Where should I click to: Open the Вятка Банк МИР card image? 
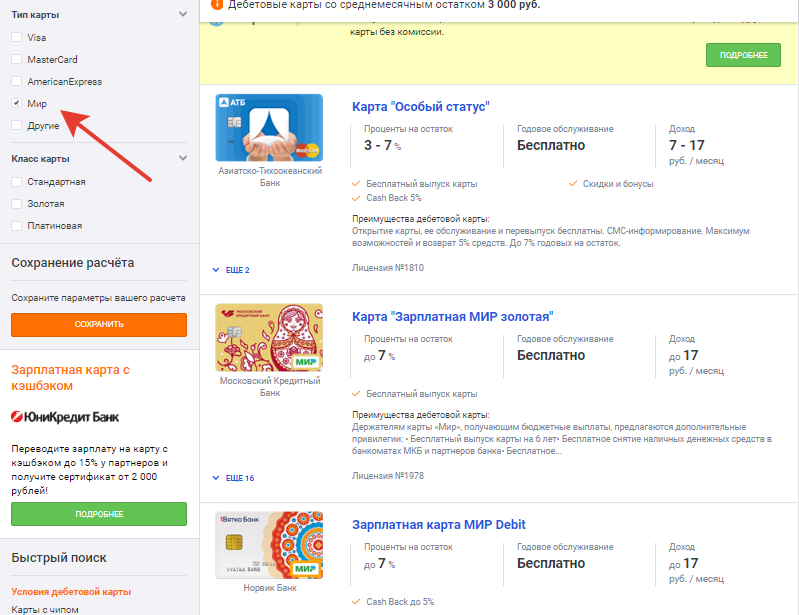tap(269, 545)
